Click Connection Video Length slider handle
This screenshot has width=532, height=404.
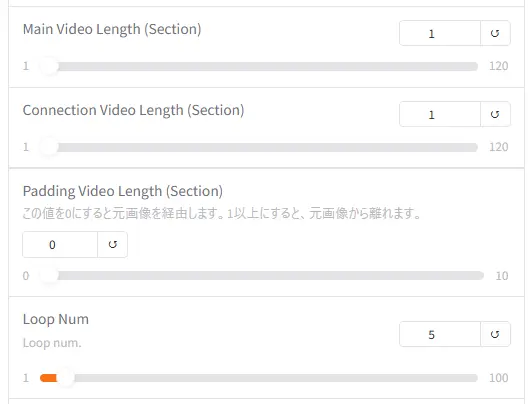49,147
